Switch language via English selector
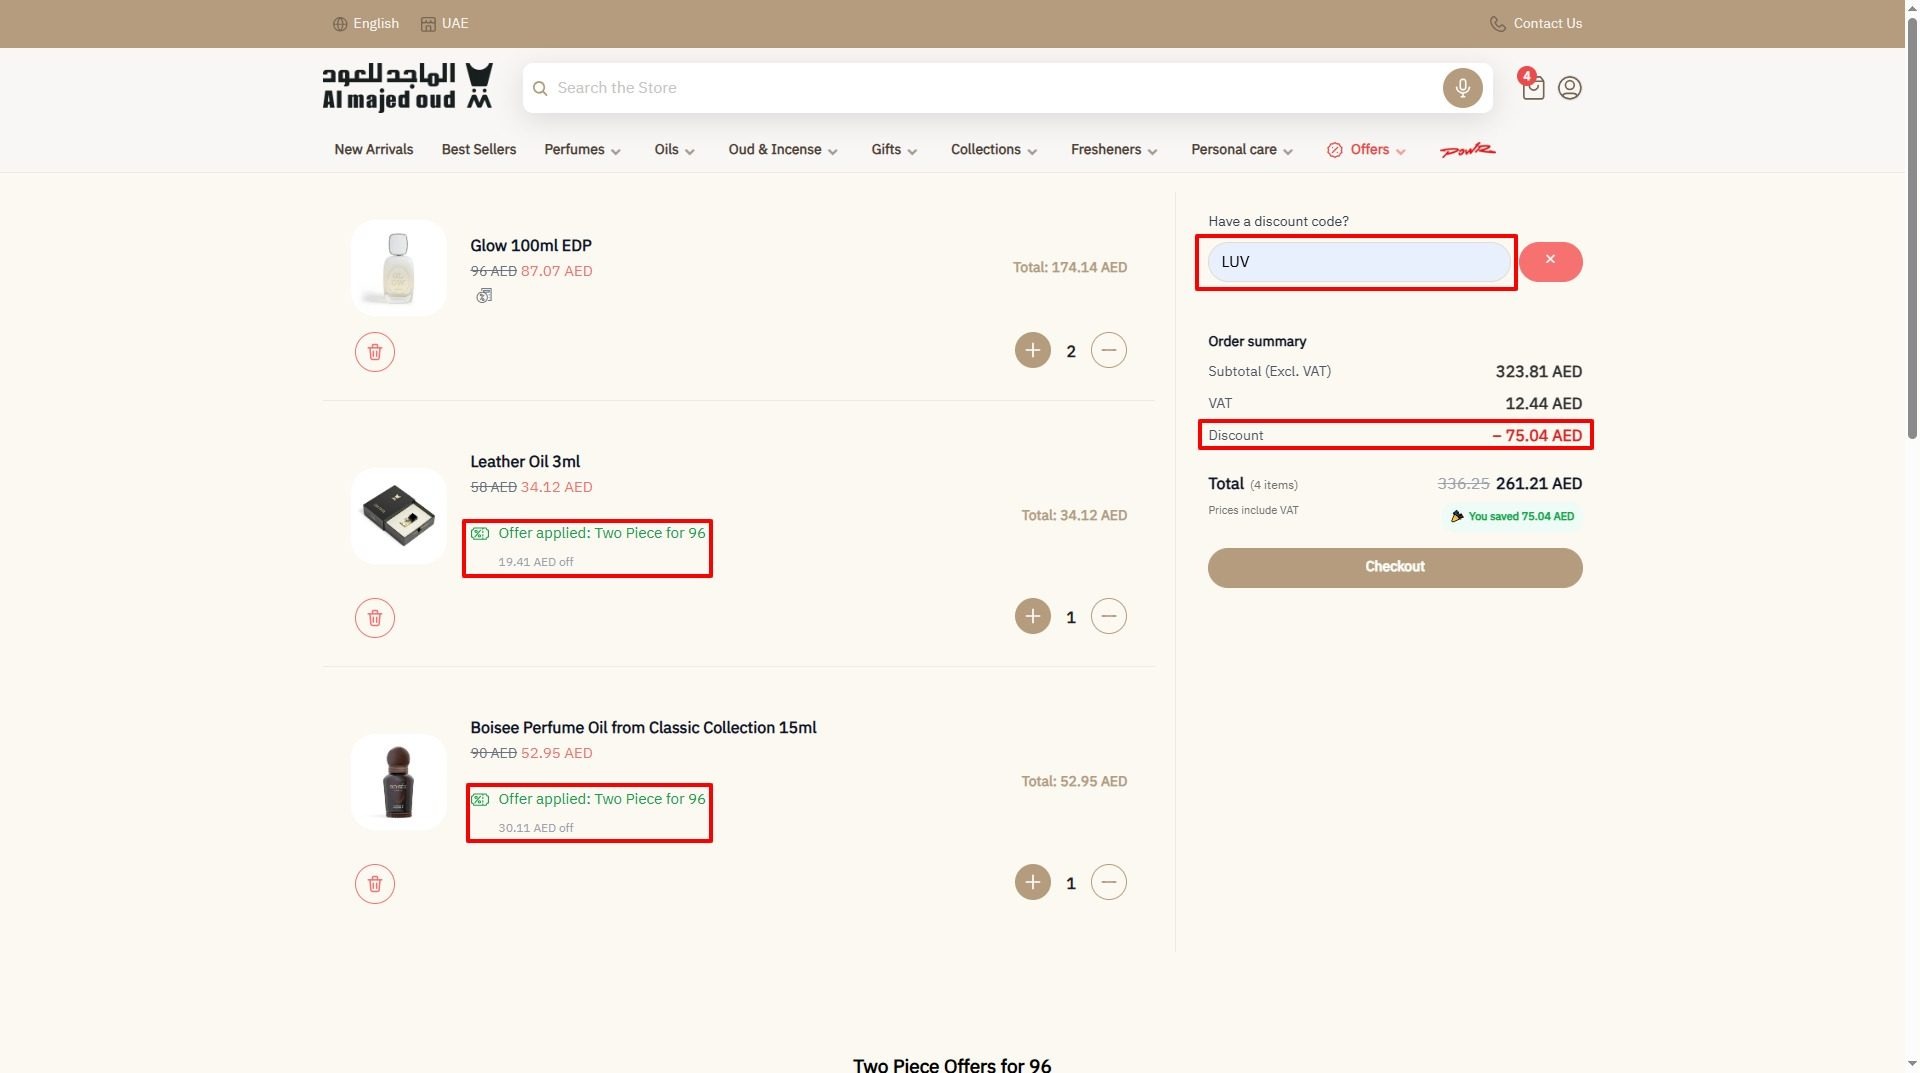 (x=366, y=23)
